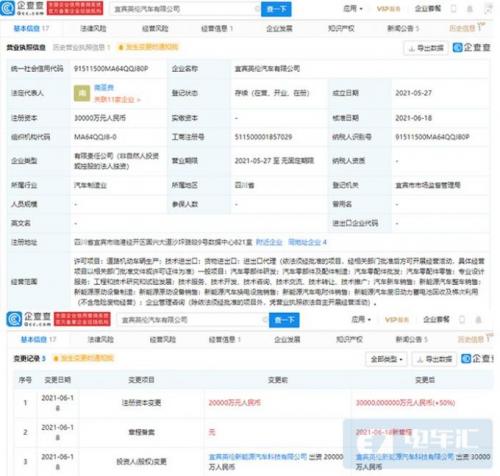
Task: Open 企业套餐 in the header above 变更记录
Action: point(436,320)
